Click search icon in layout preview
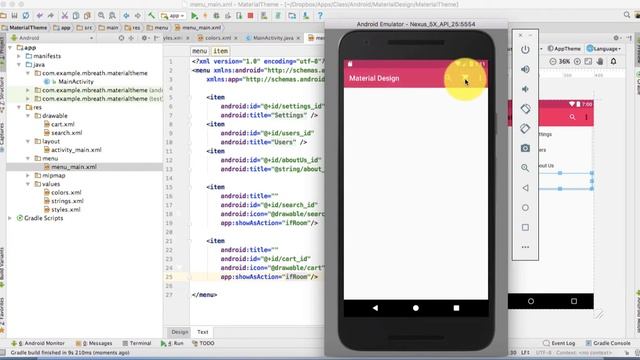The image size is (640, 360). click(x=572, y=117)
